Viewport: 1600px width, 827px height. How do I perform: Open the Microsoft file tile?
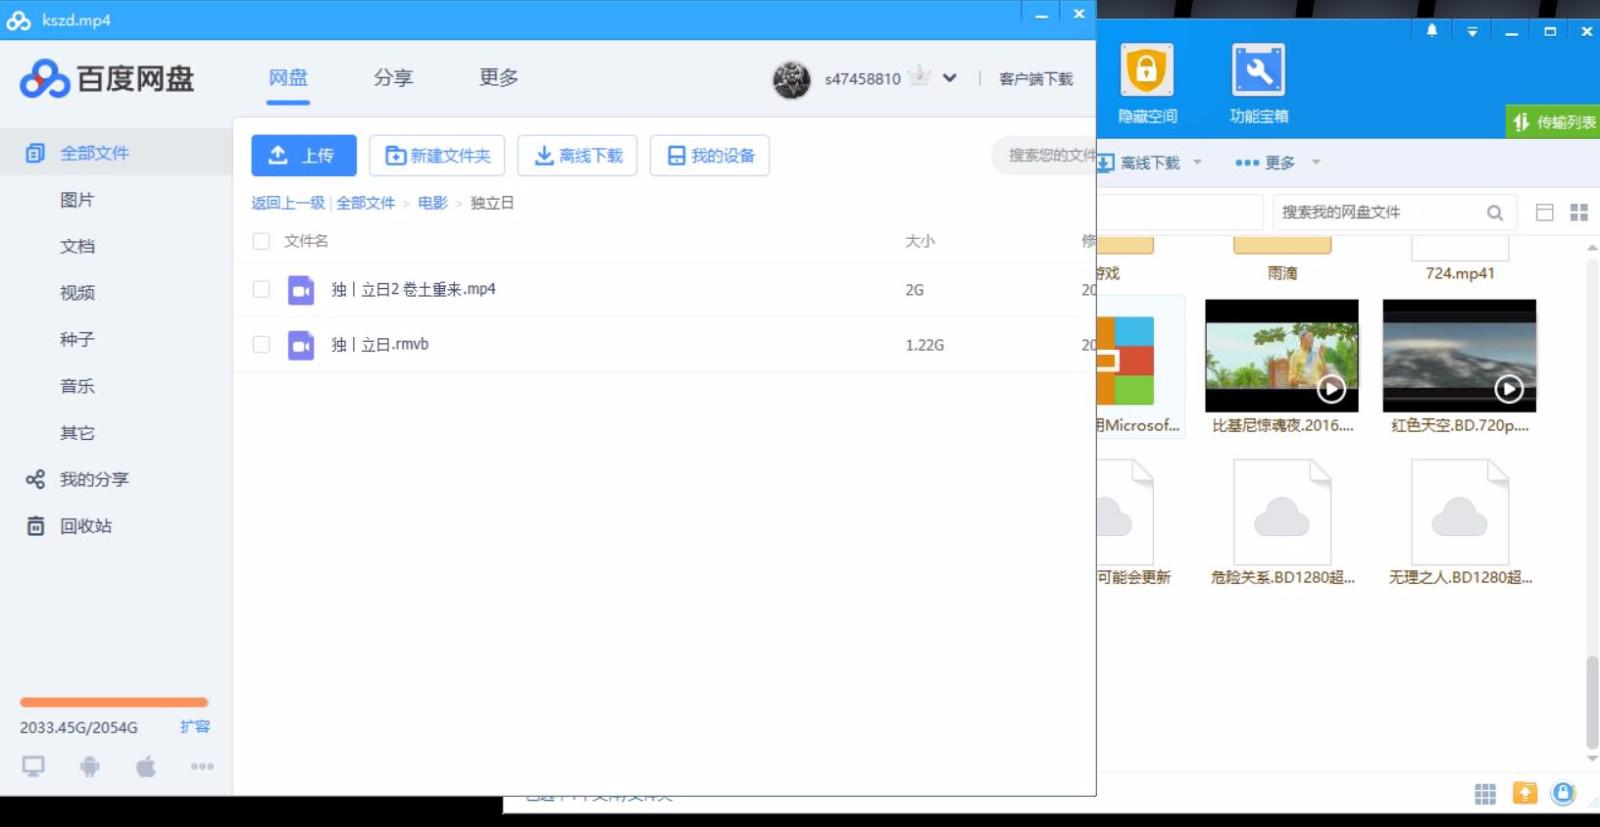pos(1140,367)
